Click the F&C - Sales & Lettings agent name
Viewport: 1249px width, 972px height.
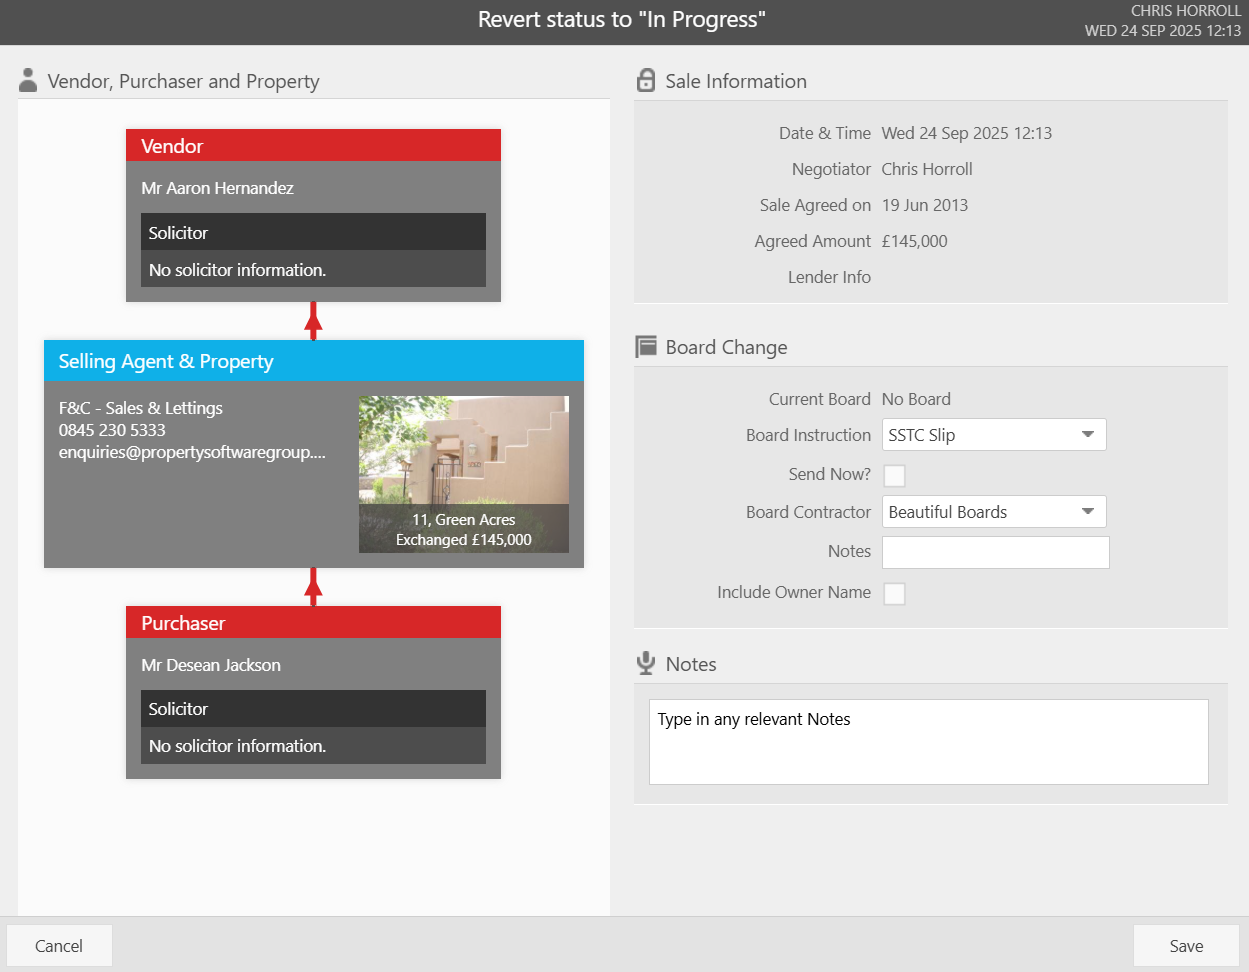141,408
